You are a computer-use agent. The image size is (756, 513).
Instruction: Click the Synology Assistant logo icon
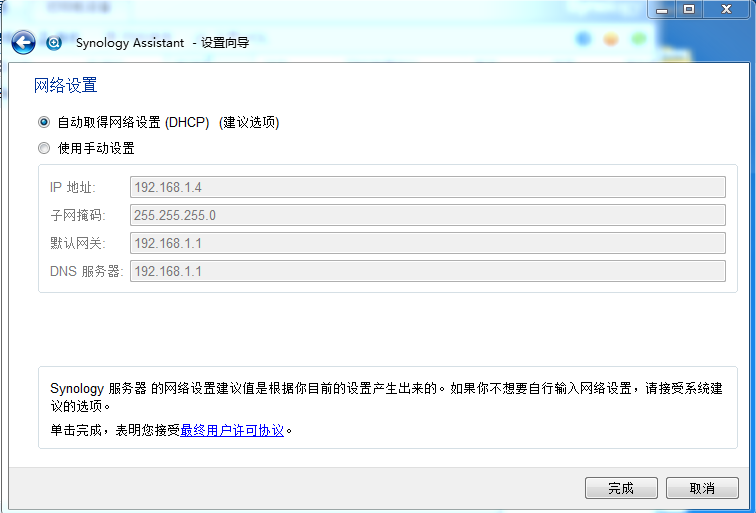[x=54, y=43]
